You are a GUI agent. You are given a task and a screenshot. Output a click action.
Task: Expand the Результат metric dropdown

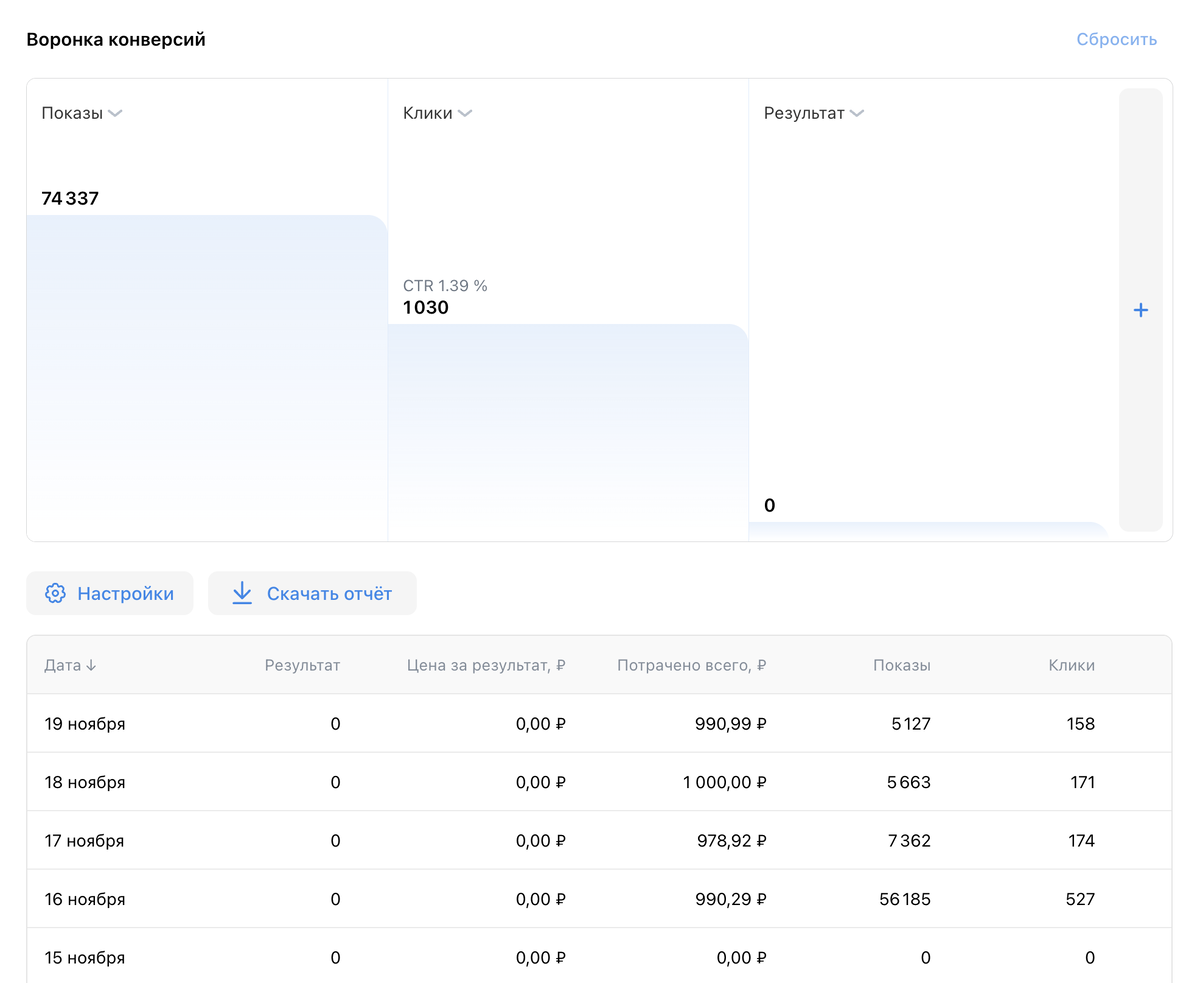coord(857,113)
